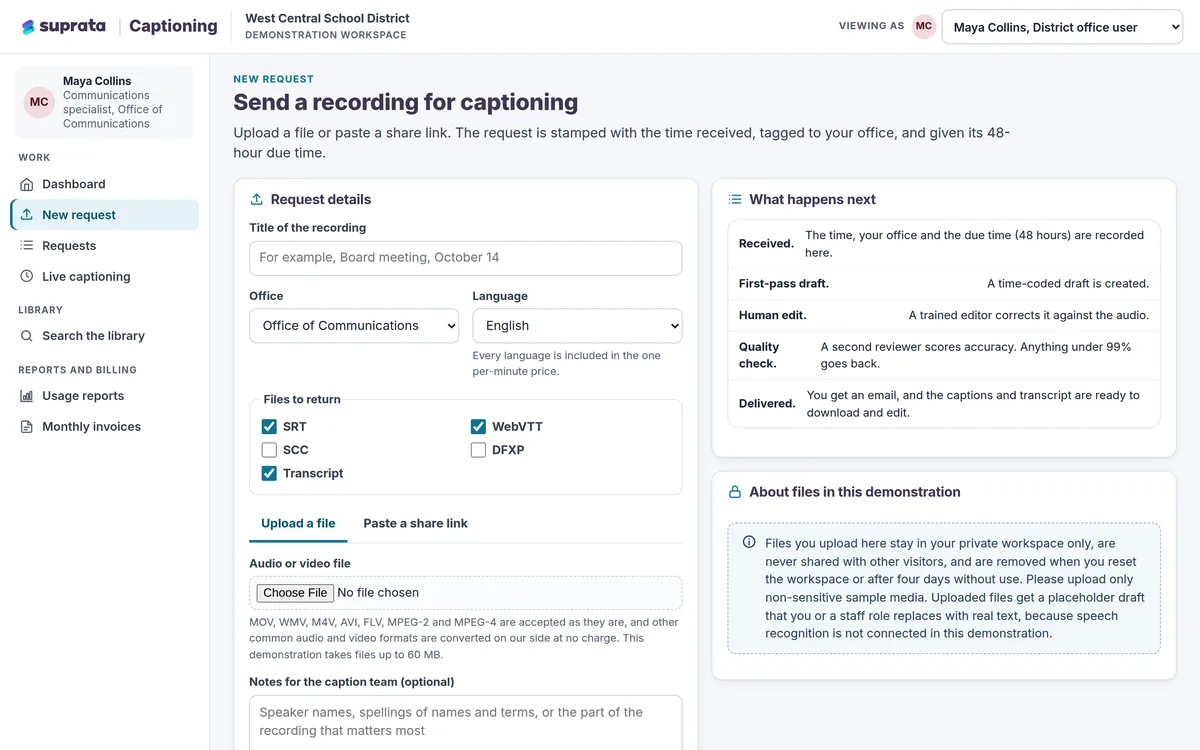Click the Dashboard home icon
The width and height of the screenshot is (1200, 750).
point(27,184)
